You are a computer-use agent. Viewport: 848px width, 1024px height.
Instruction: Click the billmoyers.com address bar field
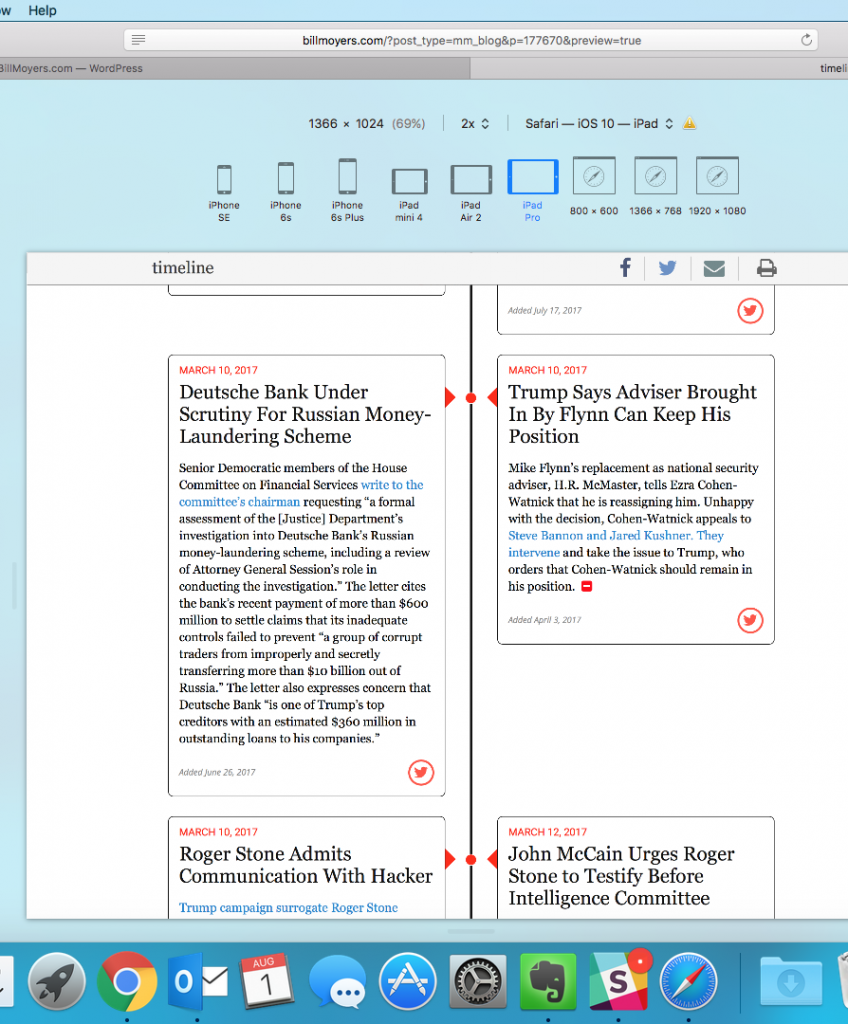(x=471, y=40)
